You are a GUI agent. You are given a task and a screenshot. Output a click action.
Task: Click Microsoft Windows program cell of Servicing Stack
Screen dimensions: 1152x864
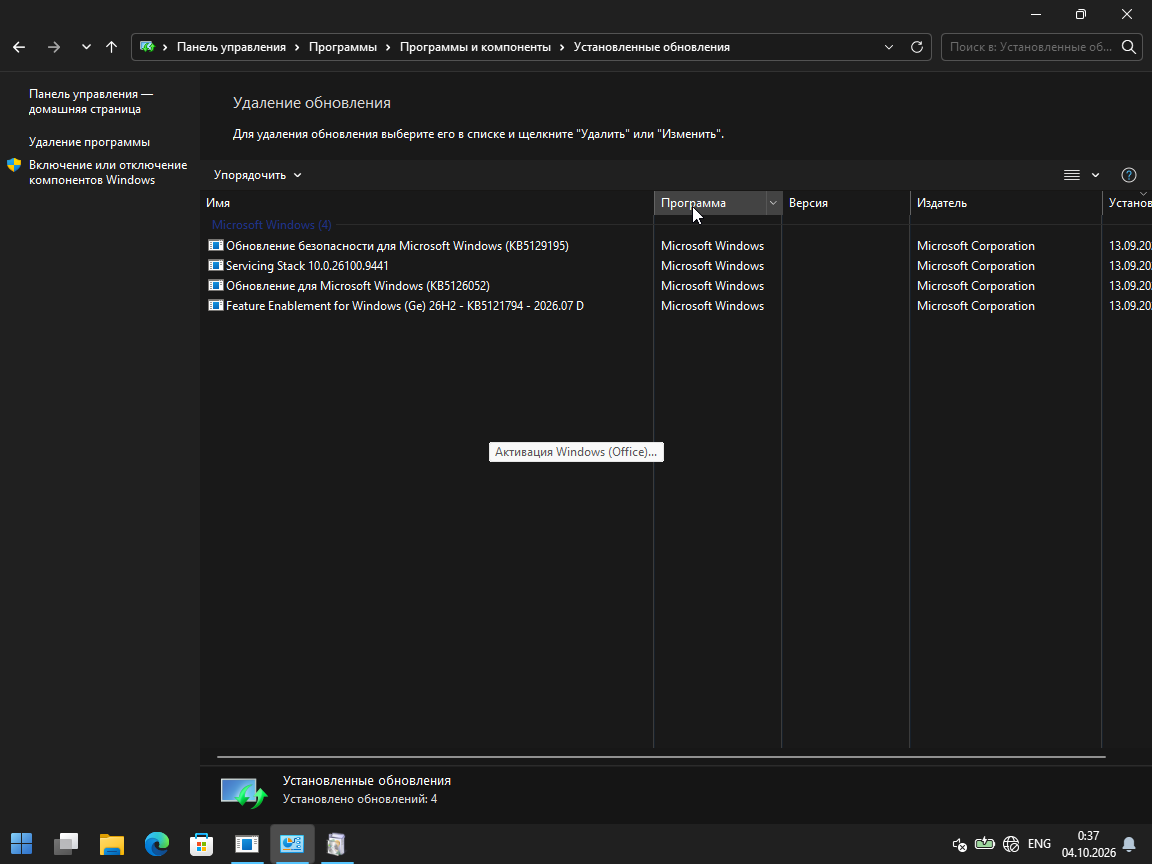[x=712, y=265]
